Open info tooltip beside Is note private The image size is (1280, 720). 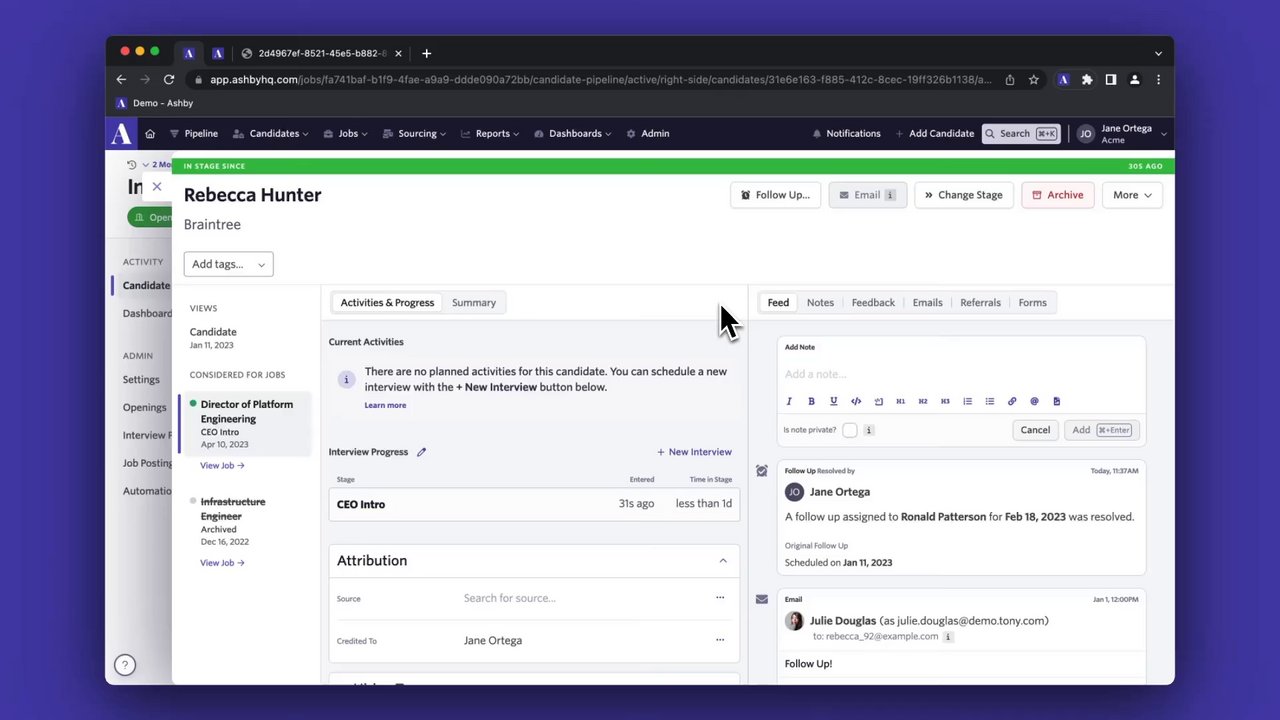coord(869,430)
